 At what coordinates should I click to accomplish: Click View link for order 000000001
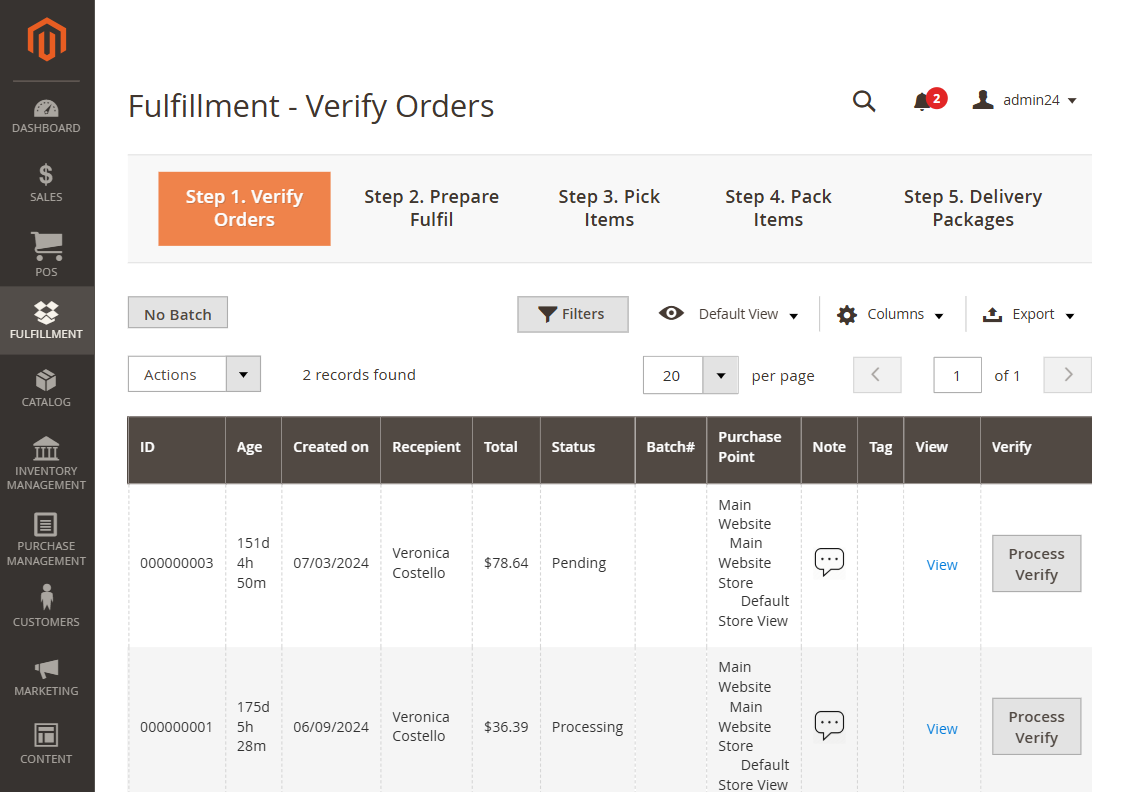tap(942, 729)
